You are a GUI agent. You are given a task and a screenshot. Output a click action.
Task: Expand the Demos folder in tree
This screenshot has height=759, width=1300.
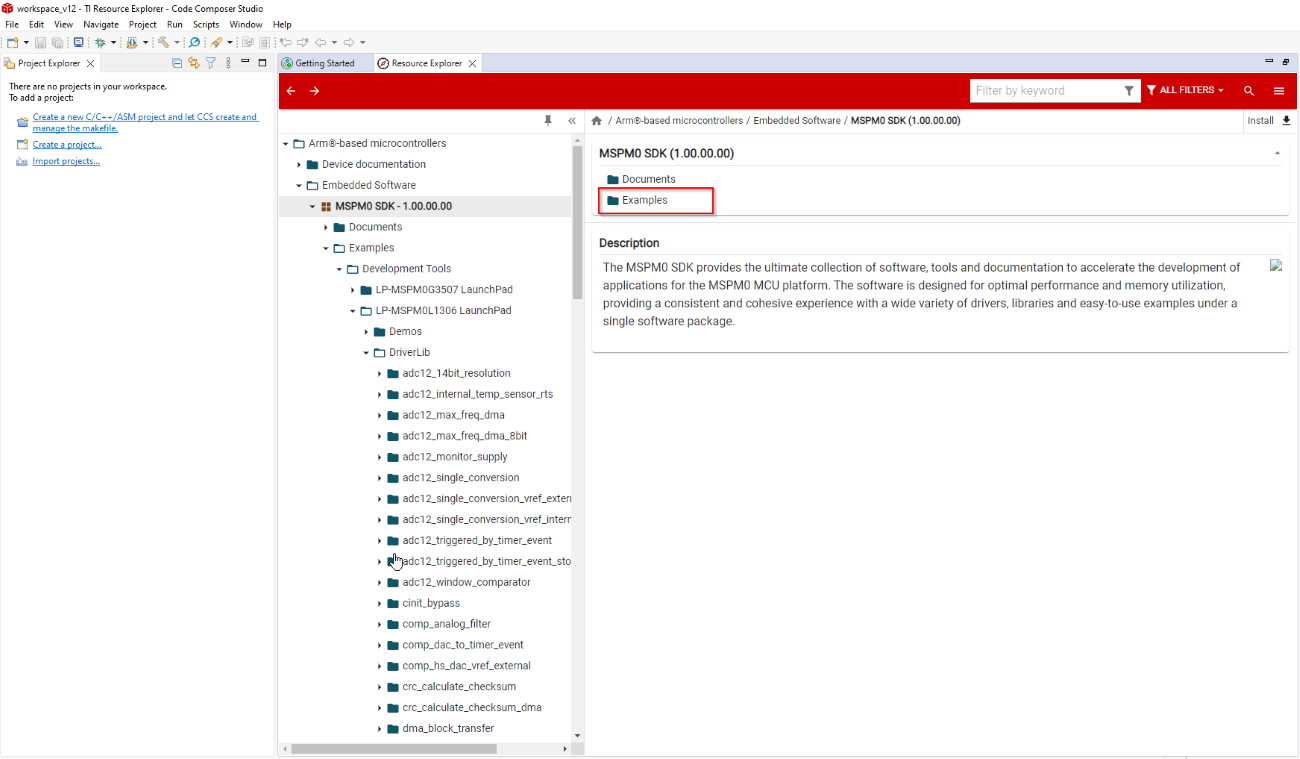(x=367, y=332)
